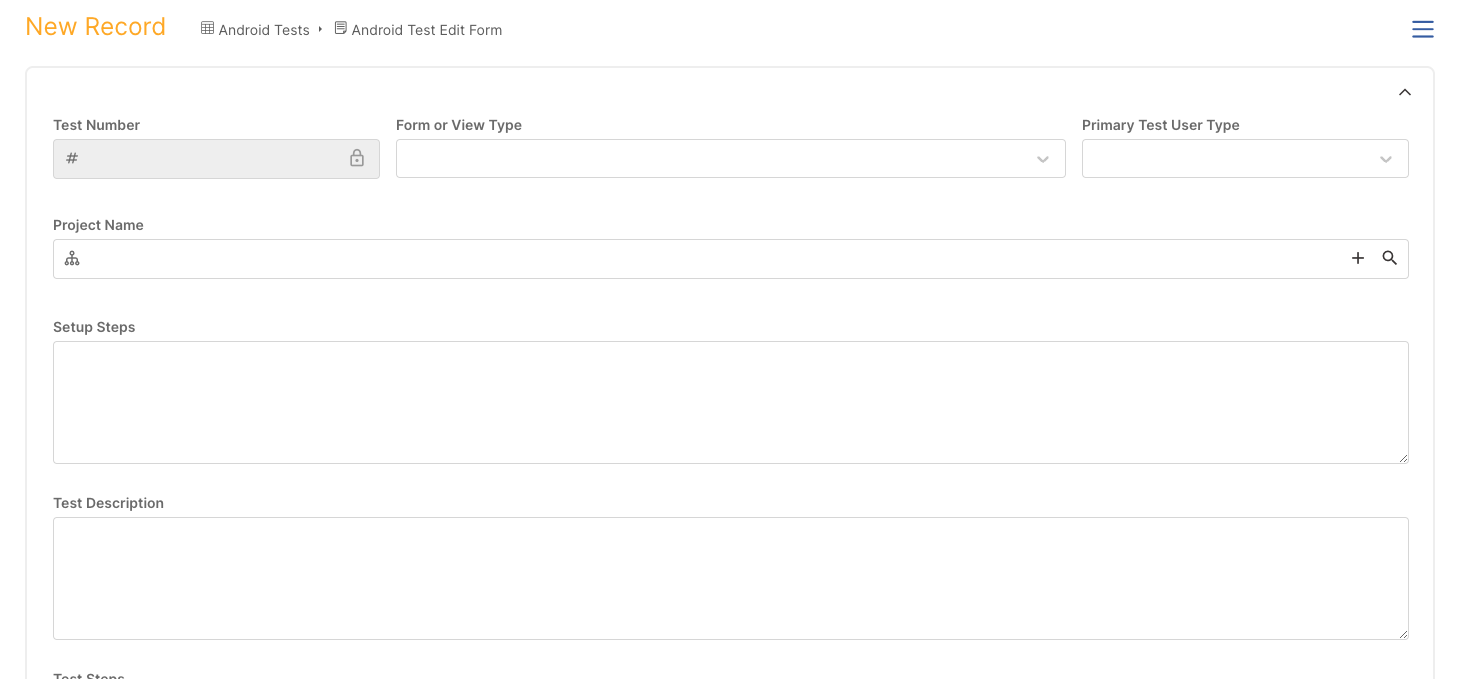Open the hamburger menu icon
1479x679 pixels.
pyautogui.click(x=1422, y=30)
